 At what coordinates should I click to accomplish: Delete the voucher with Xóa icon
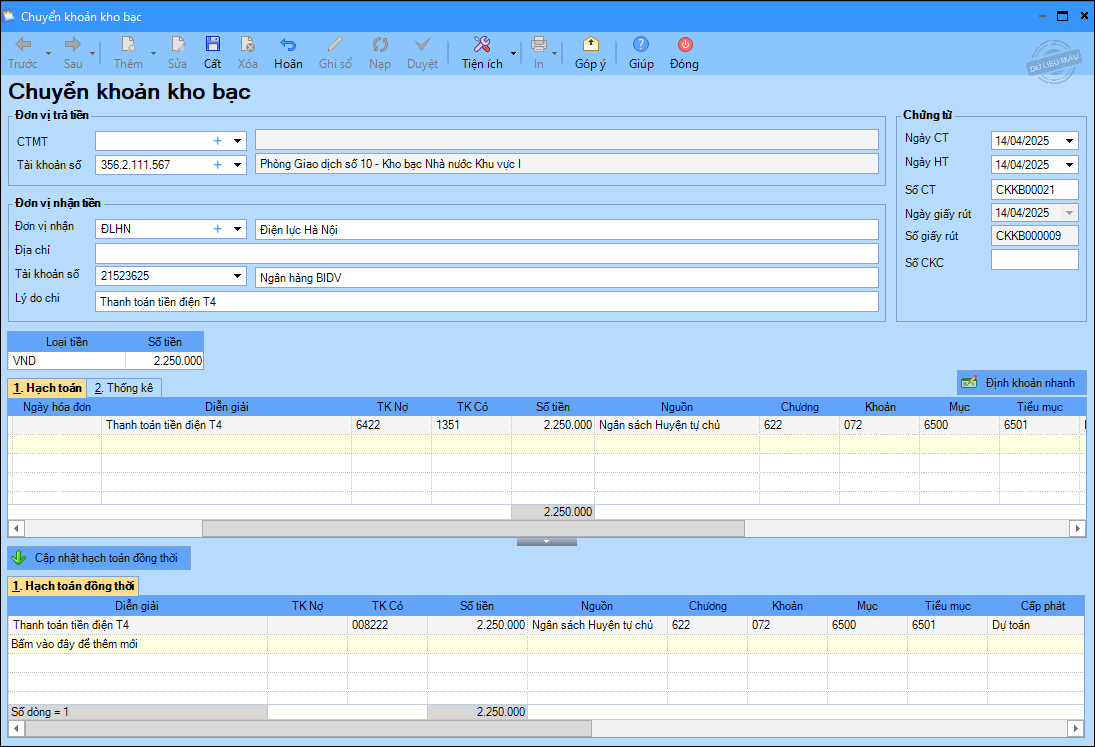tap(247, 45)
